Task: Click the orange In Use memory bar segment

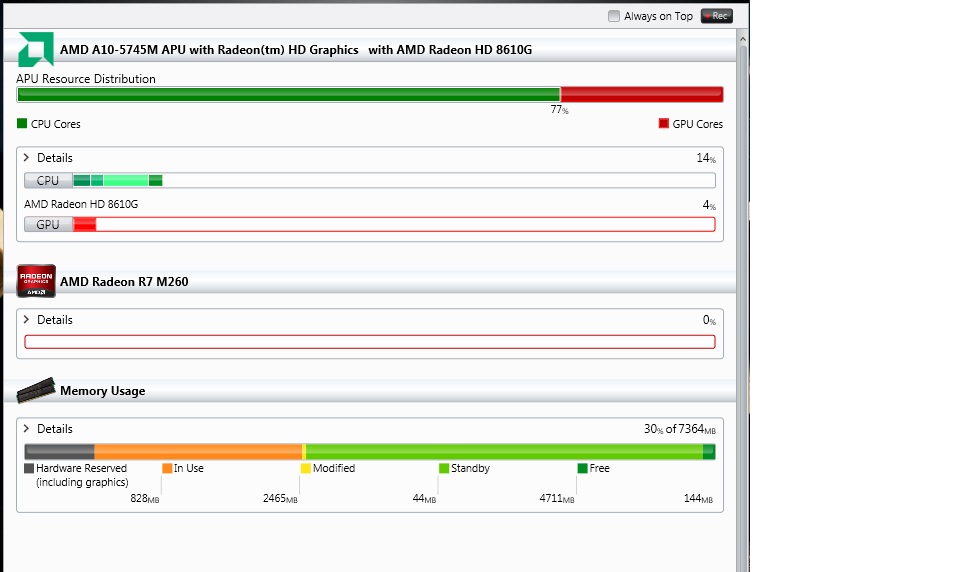Action: pos(198,452)
